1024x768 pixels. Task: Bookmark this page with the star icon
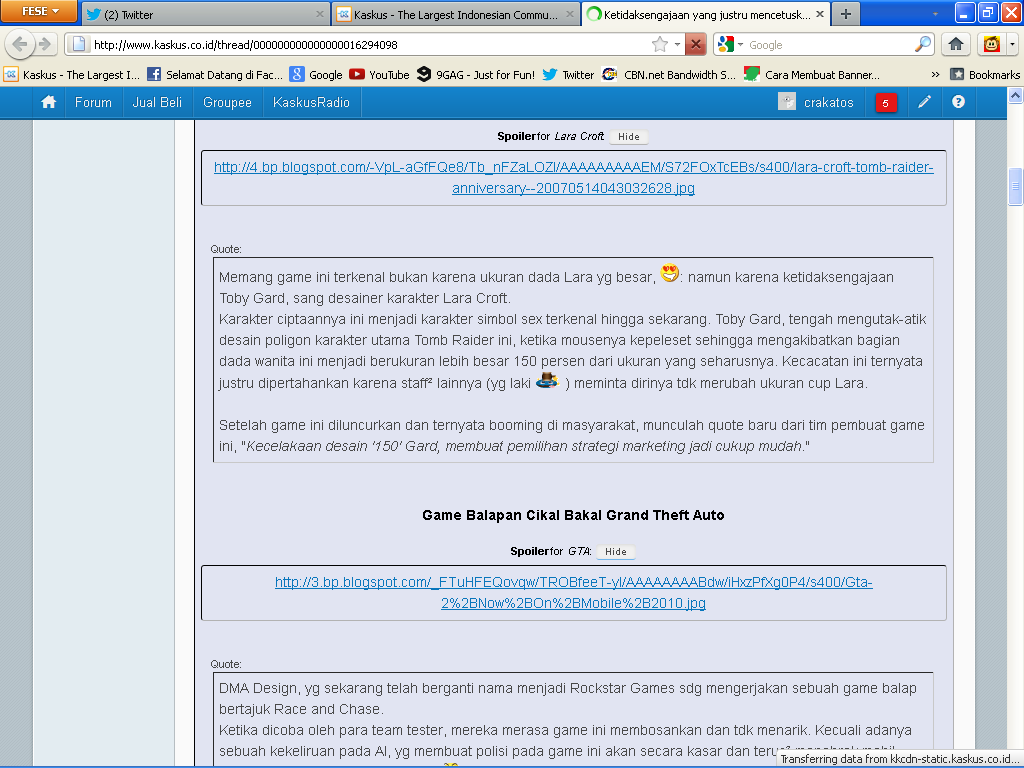[x=660, y=44]
